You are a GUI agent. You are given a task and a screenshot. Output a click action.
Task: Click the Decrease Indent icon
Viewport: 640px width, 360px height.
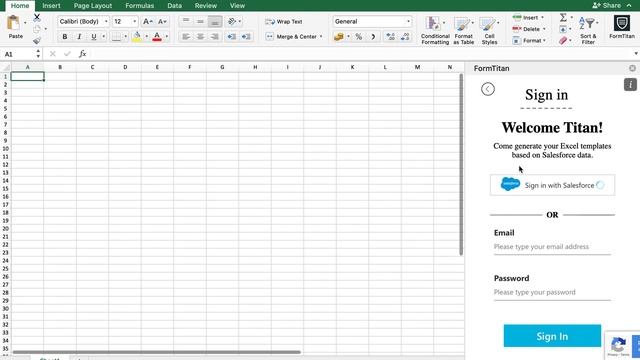click(x=231, y=37)
